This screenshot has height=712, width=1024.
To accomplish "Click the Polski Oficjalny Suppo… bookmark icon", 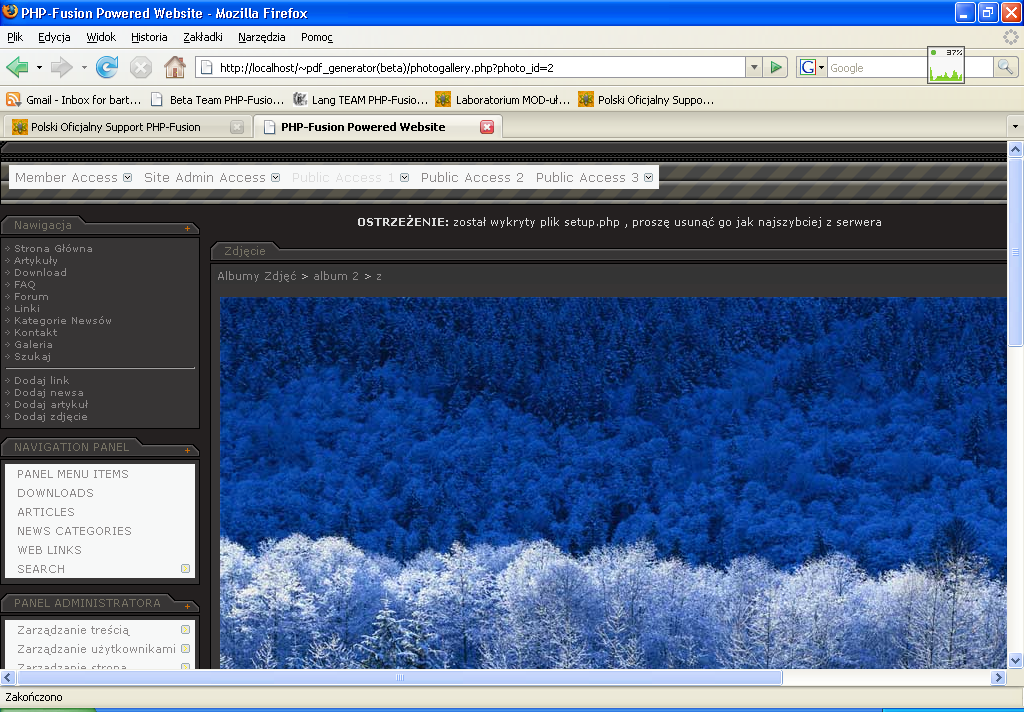I will pyautogui.click(x=586, y=100).
